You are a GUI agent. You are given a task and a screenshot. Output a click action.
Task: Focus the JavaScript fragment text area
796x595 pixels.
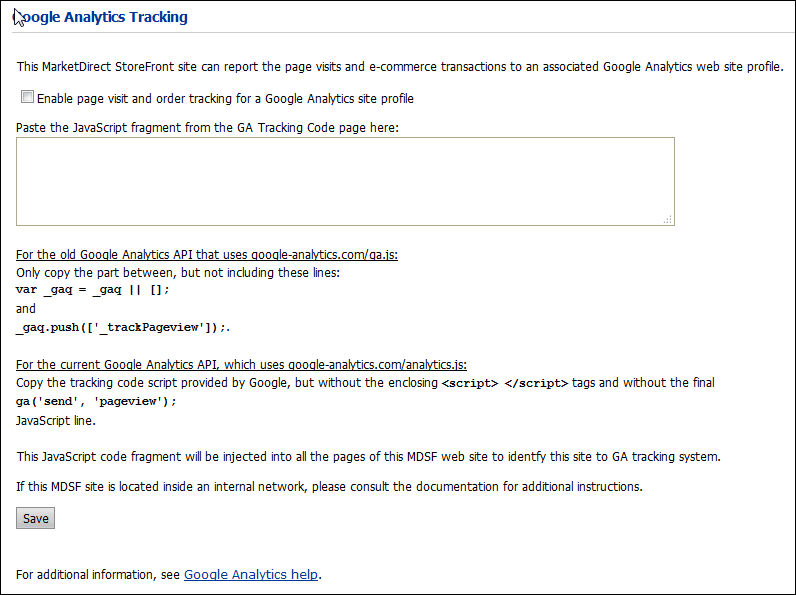[x=345, y=181]
